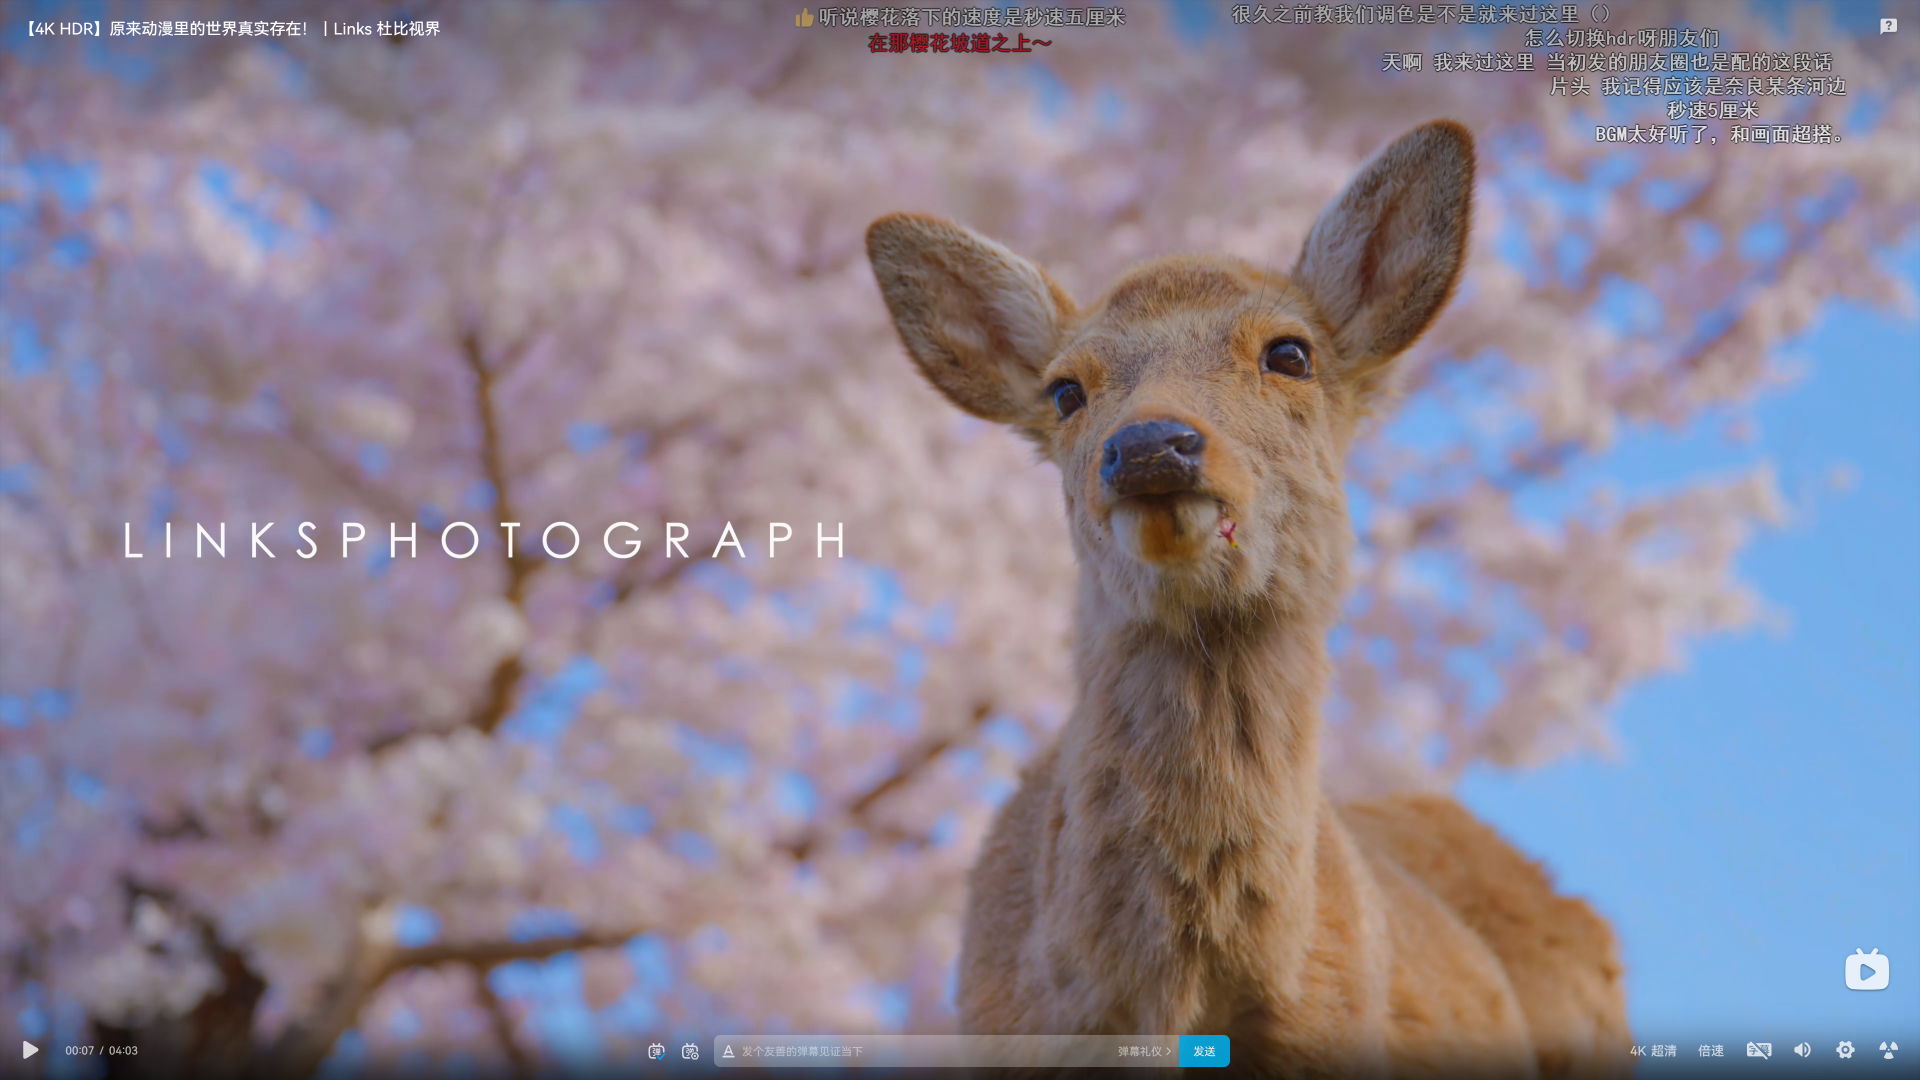1920x1080 pixels.
Task: Open the 弹幕礼仪 etiquette link
Action: [1144, 1051]
